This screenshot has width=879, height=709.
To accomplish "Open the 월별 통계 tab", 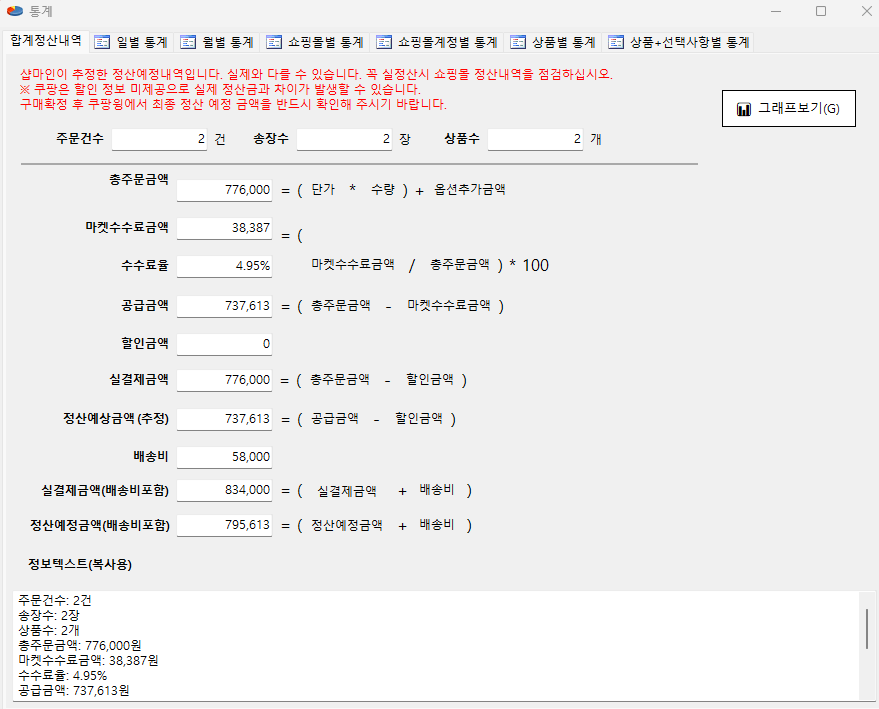I will pos(216,42).
